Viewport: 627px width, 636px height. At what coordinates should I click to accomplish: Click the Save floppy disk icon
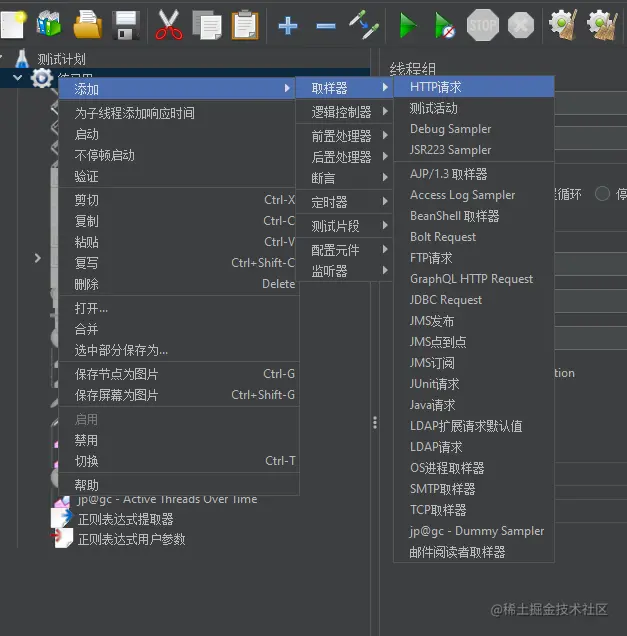click(126, 25)
